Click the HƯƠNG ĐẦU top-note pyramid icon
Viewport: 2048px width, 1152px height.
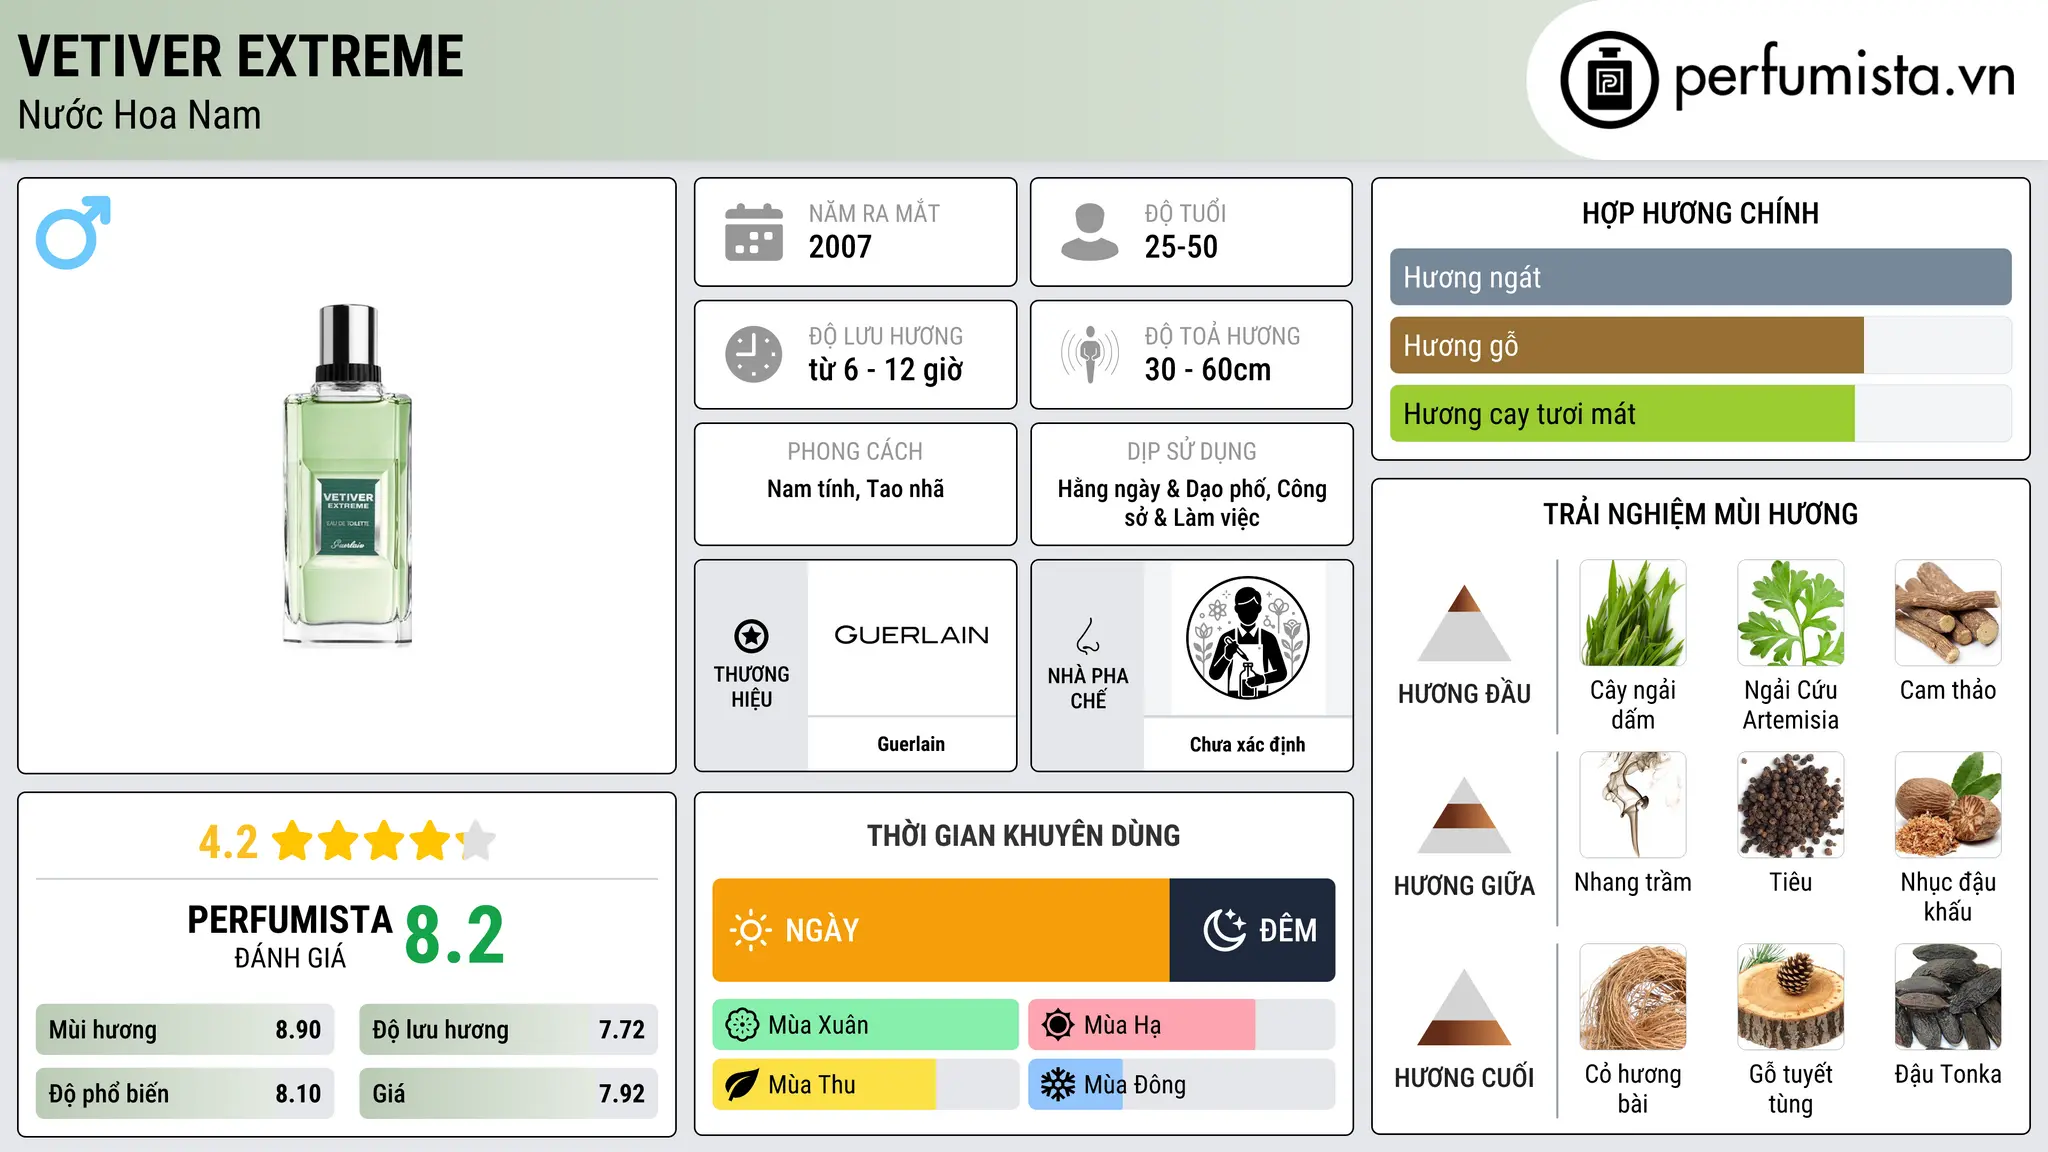point(1464,623)
